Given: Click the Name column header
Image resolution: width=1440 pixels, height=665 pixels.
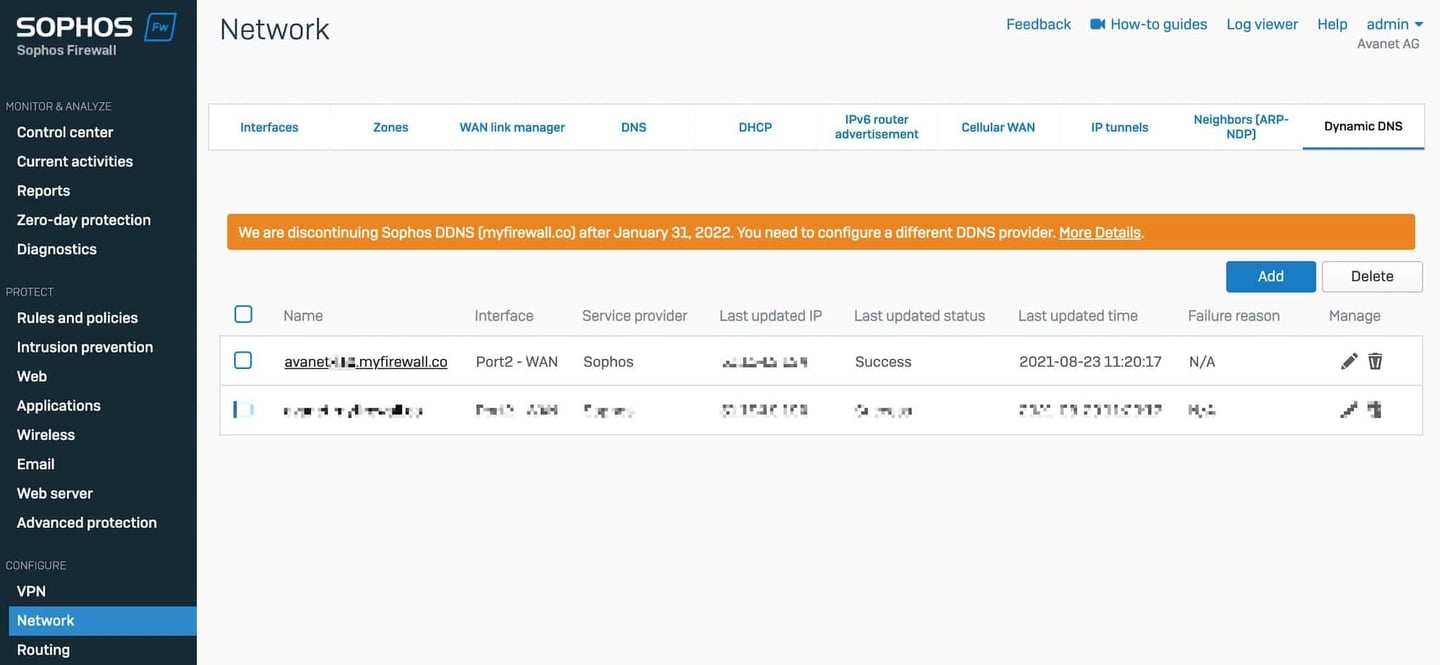Looking at the screenshot, I should (x=303, y=316).
